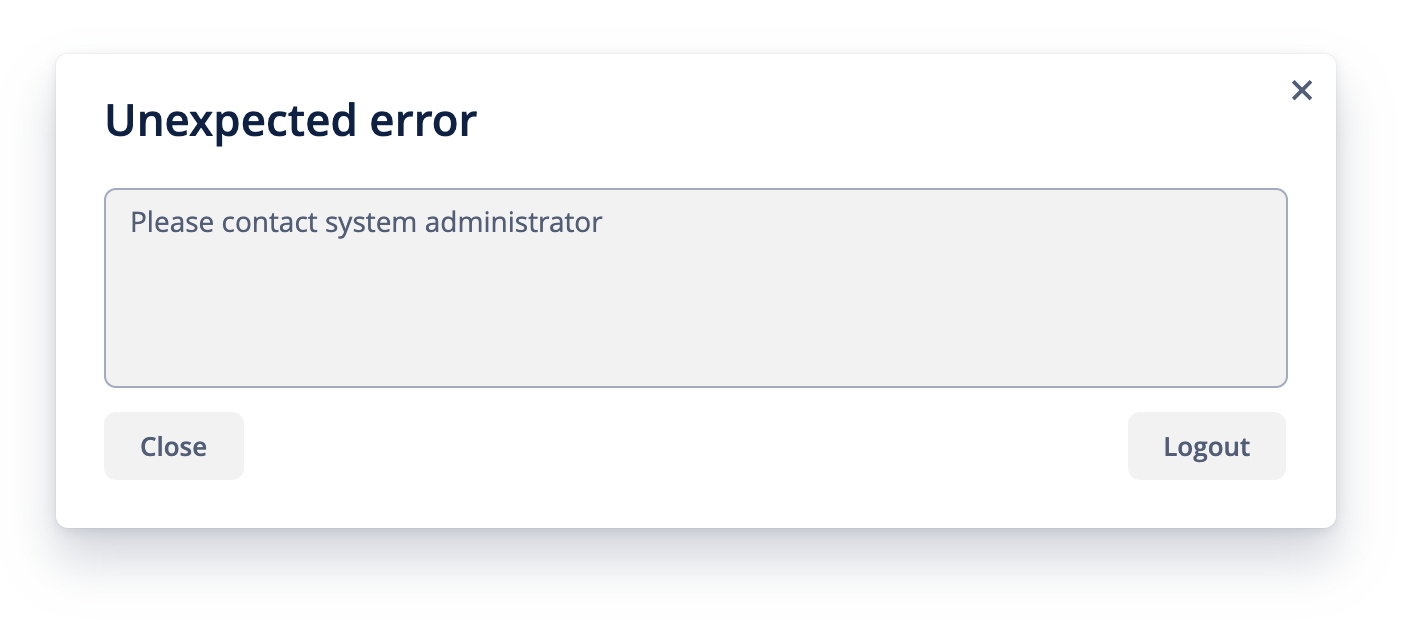
Task: Dismiss the dialog using the Close button
Action: pyautogui.click(x=173, y=446)
